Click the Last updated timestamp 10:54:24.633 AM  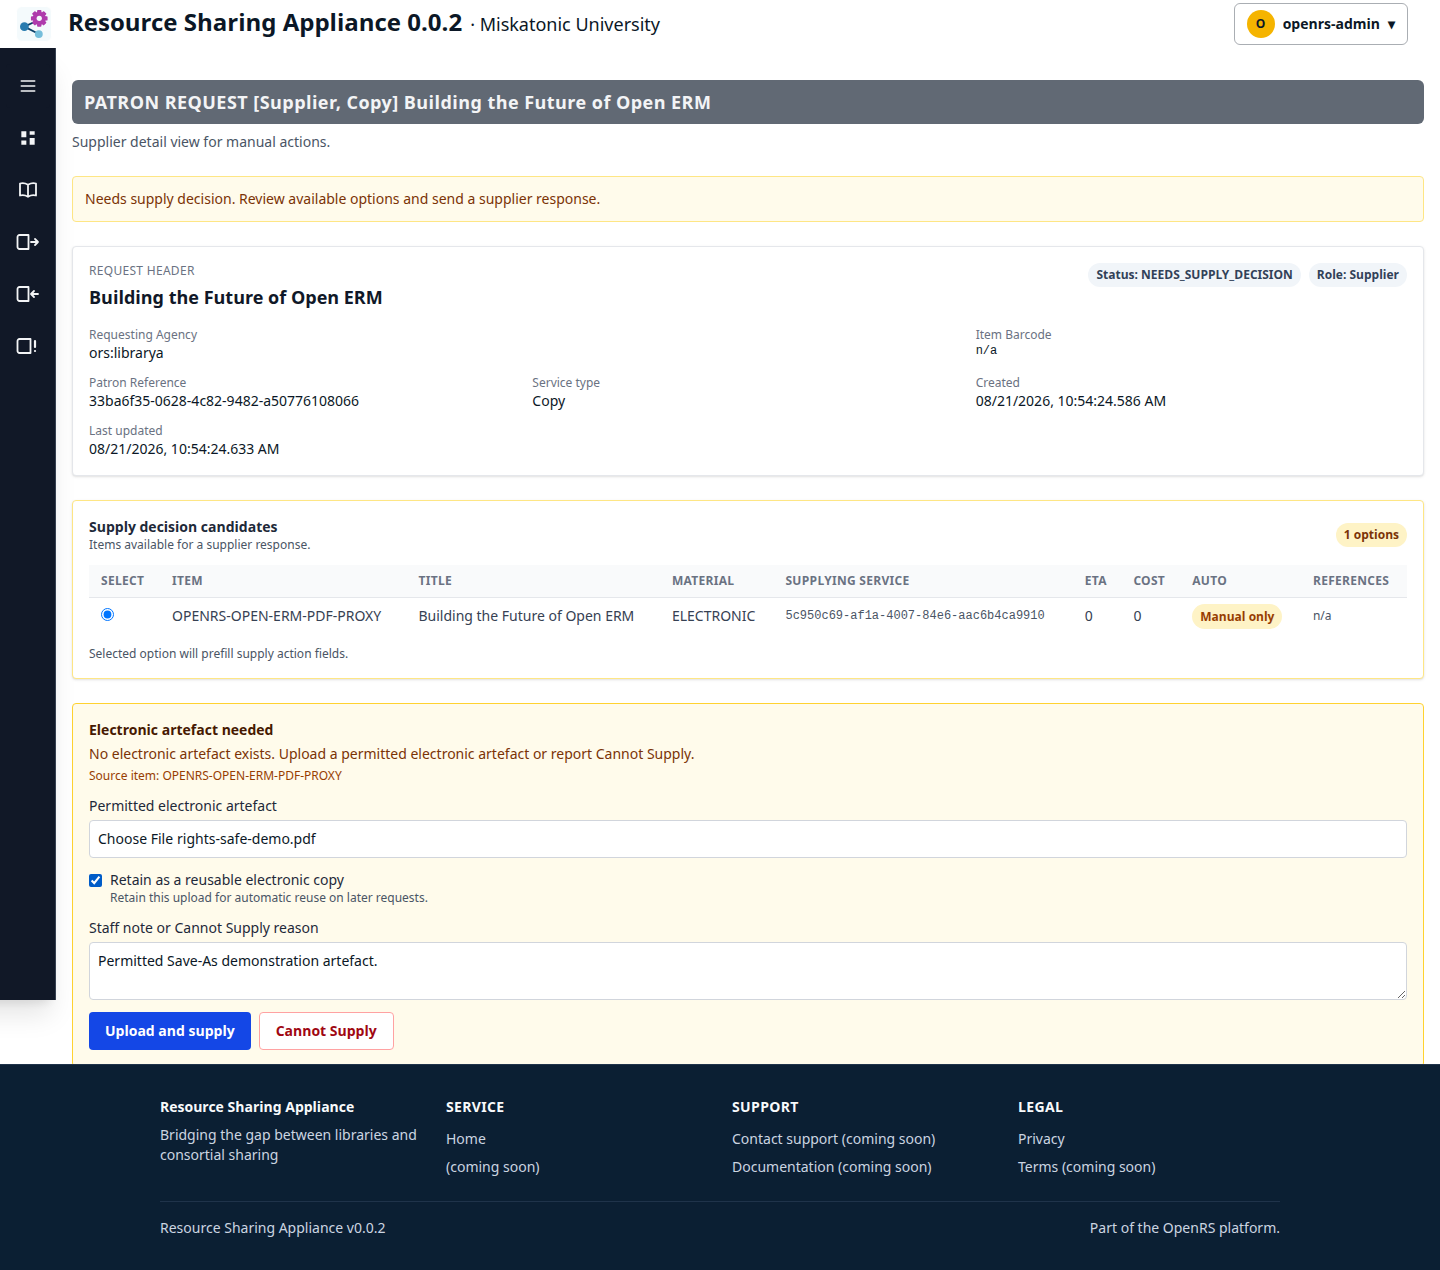coord(184,449)
